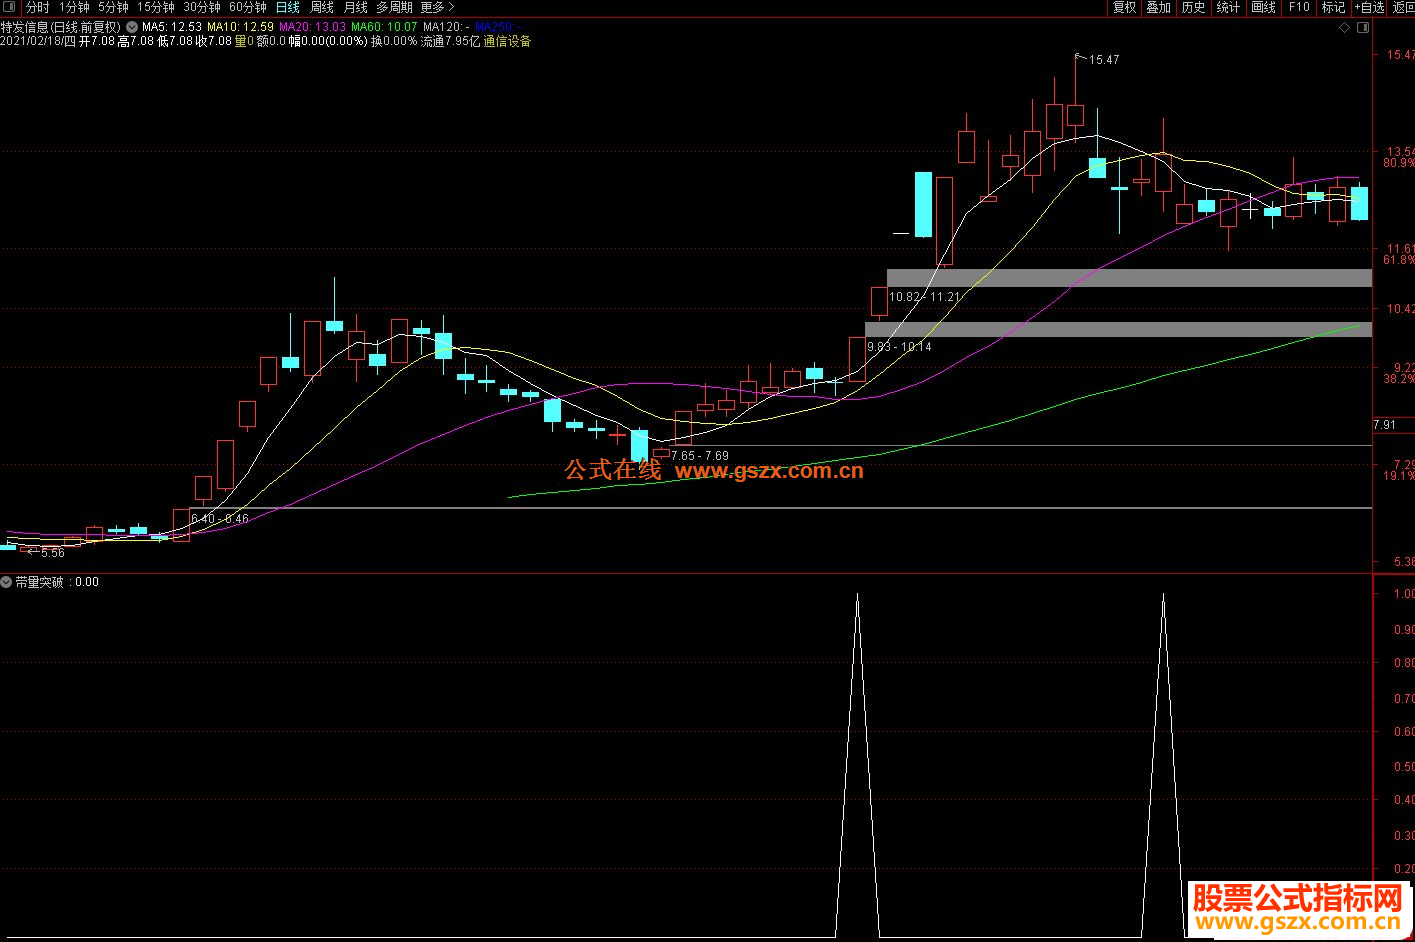Click the 通信设备 sector link
The width and height of the screenshot is (1415, 942).
507,41
